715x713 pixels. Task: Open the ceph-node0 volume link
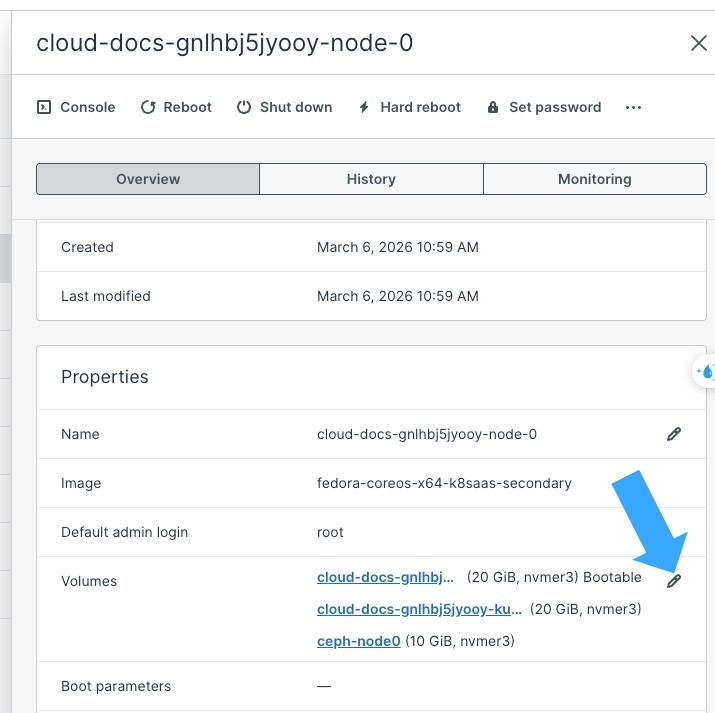tap(358, 641)
